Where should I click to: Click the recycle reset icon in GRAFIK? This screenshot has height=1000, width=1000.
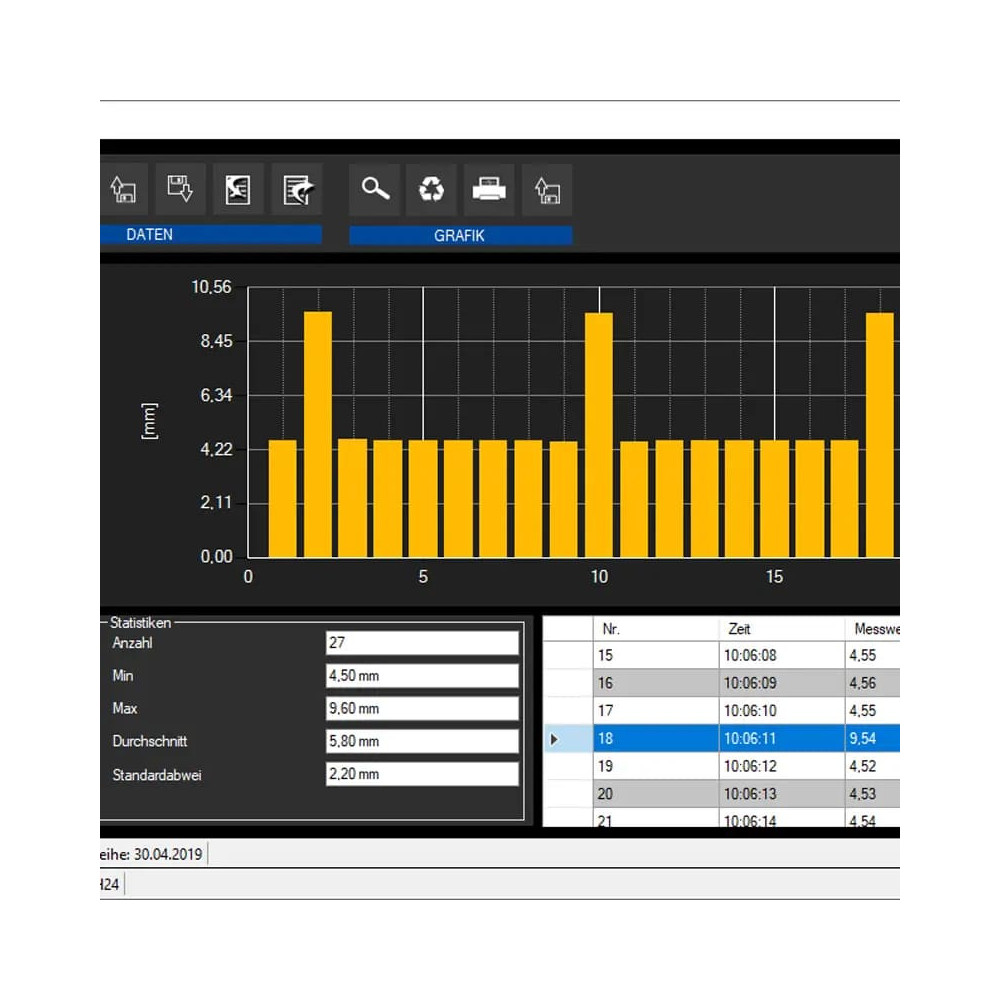(x=432, y=189)
